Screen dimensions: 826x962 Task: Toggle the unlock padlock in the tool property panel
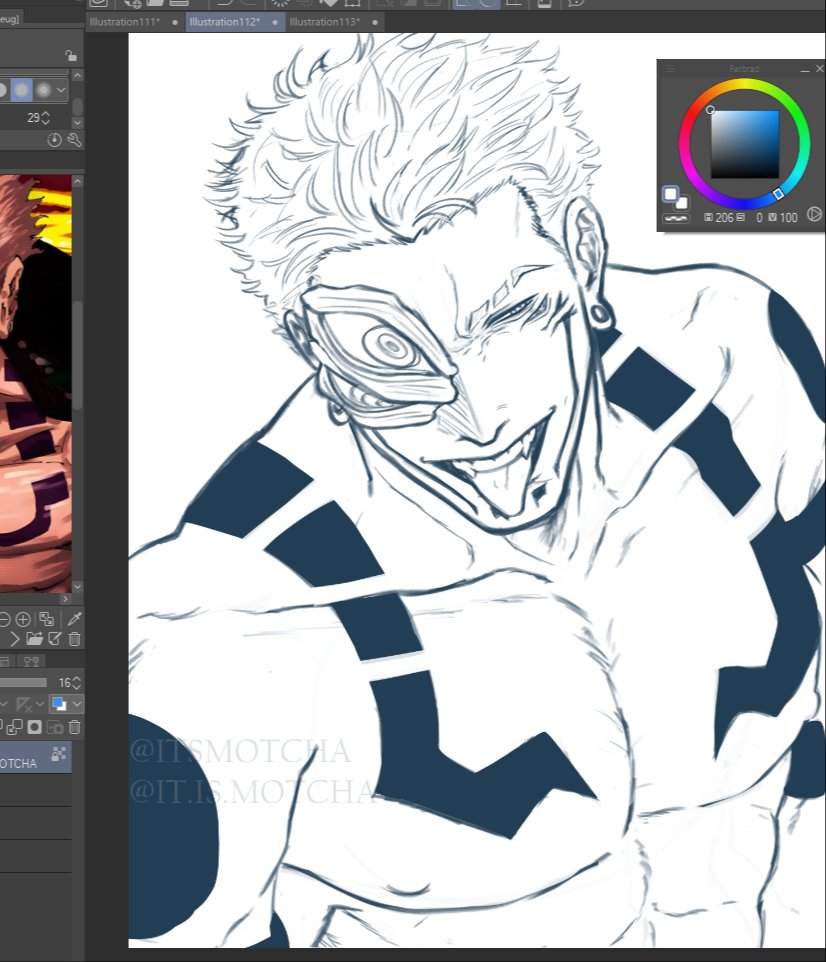[71, 56]
